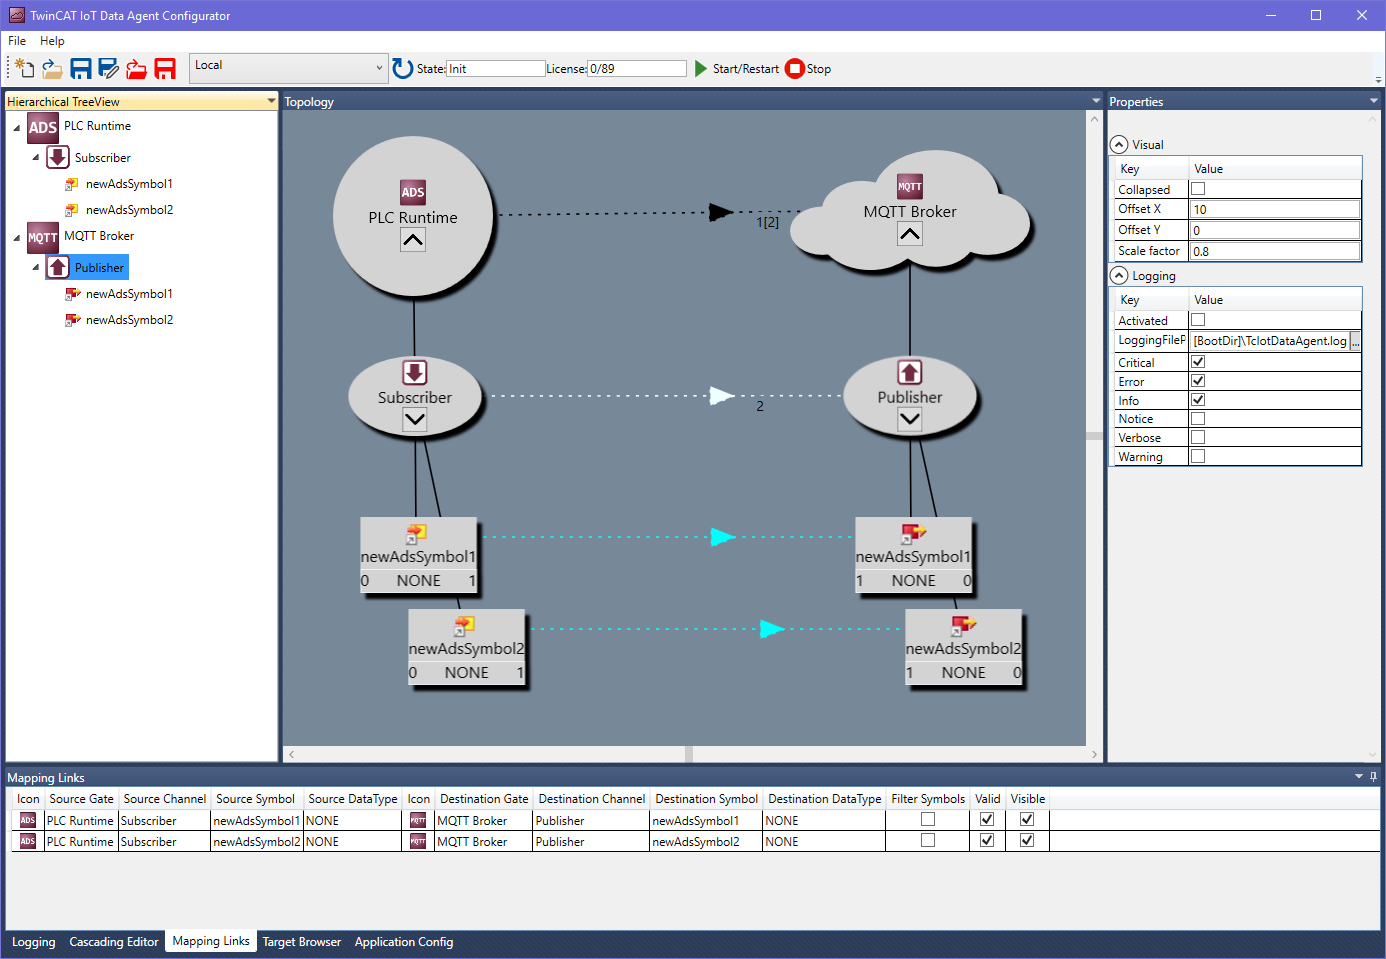This screenshot has height=959, width=1386.
Task: Uncheck the Critical logging checkbox
Action: (1198, 362)
